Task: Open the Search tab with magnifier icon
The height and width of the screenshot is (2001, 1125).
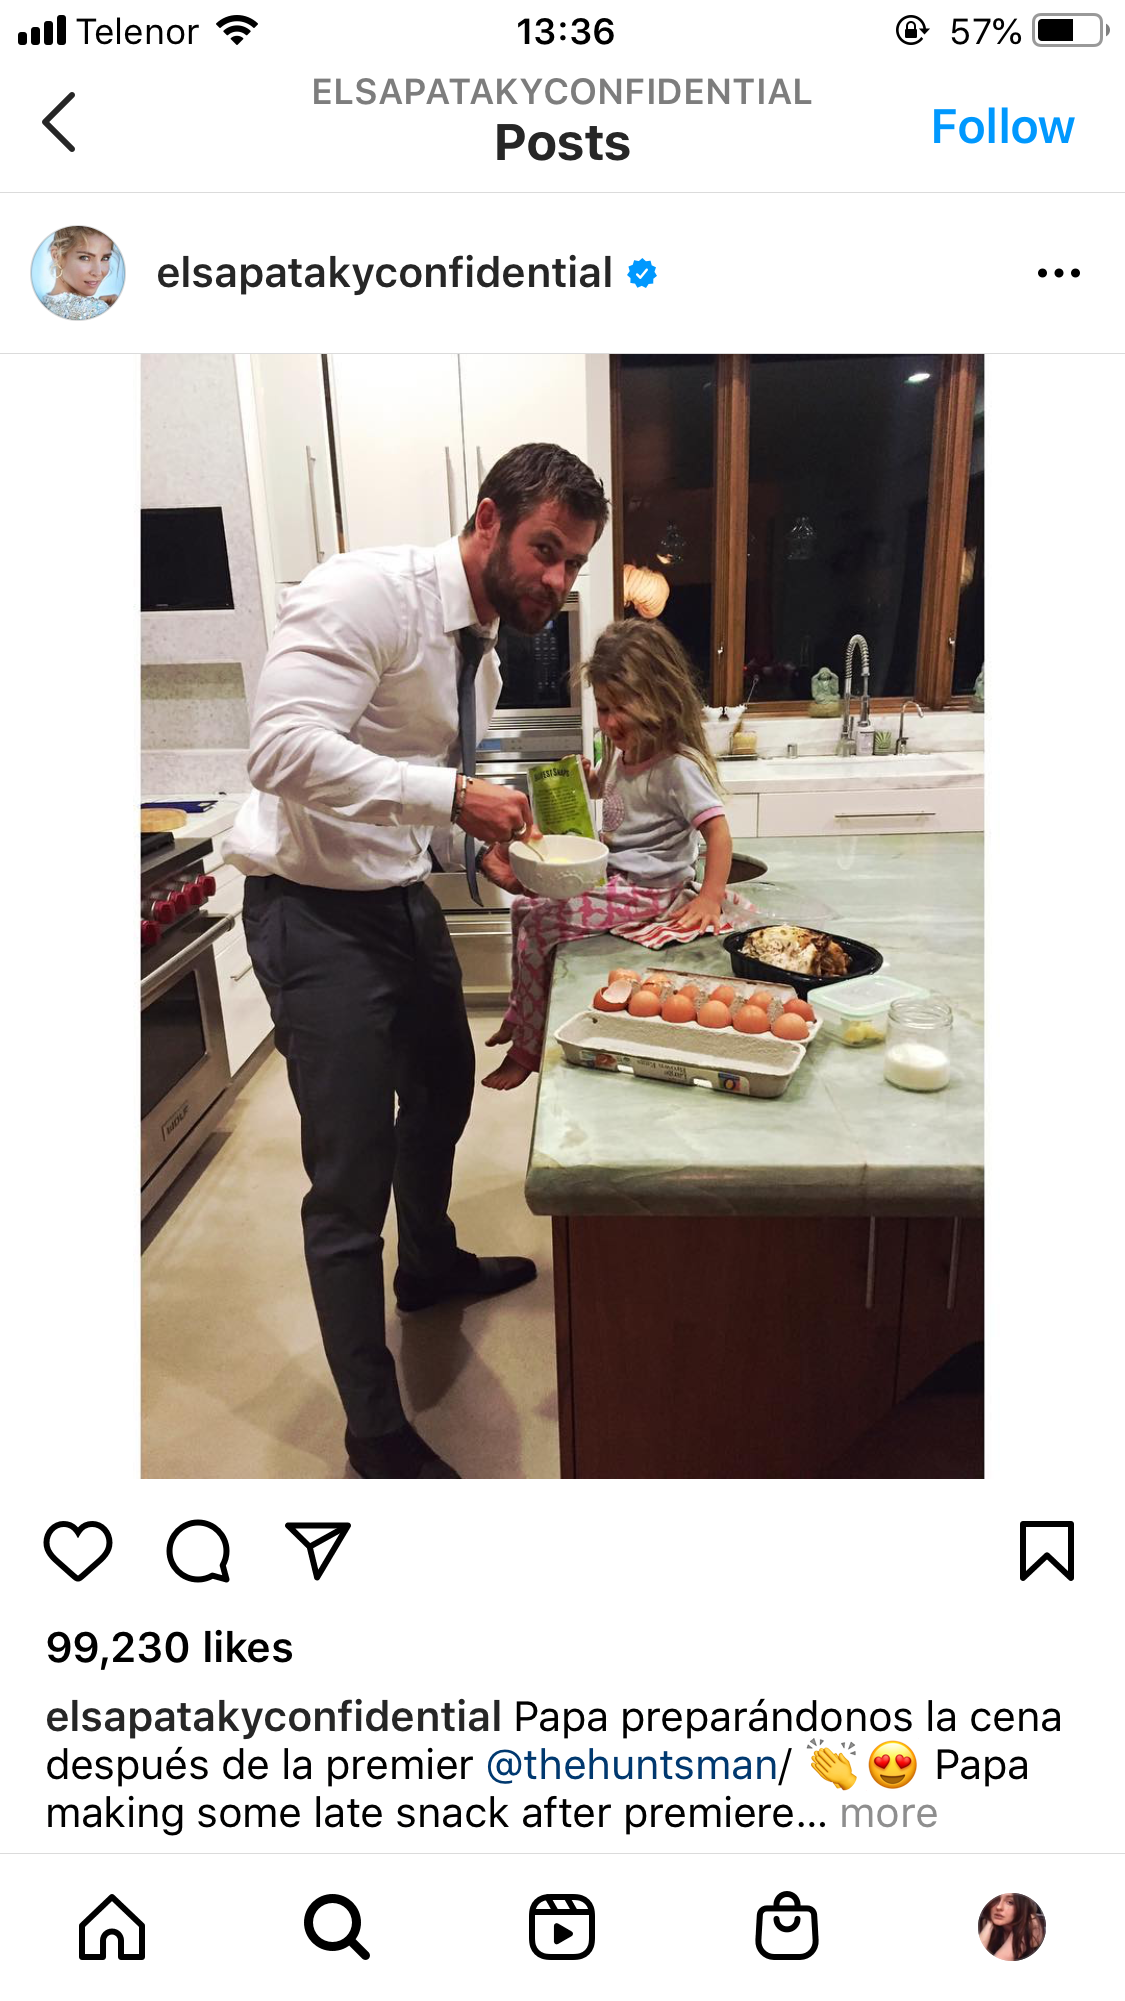Action: [x=337, y=1927]
